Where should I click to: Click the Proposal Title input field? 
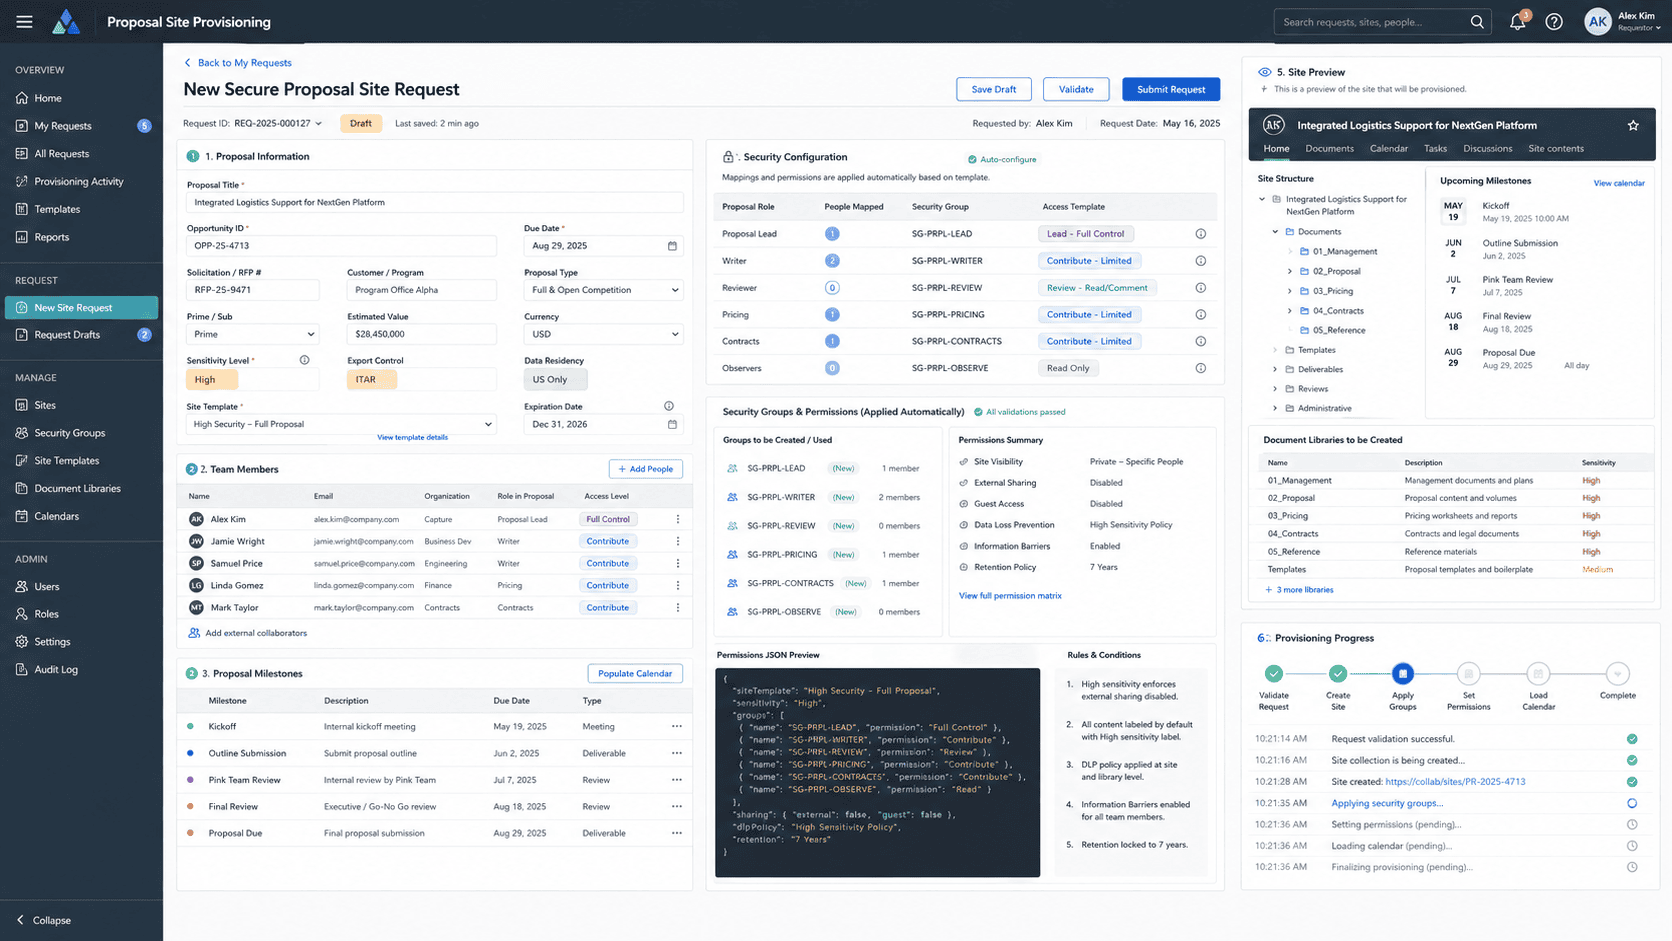point(435,202)
